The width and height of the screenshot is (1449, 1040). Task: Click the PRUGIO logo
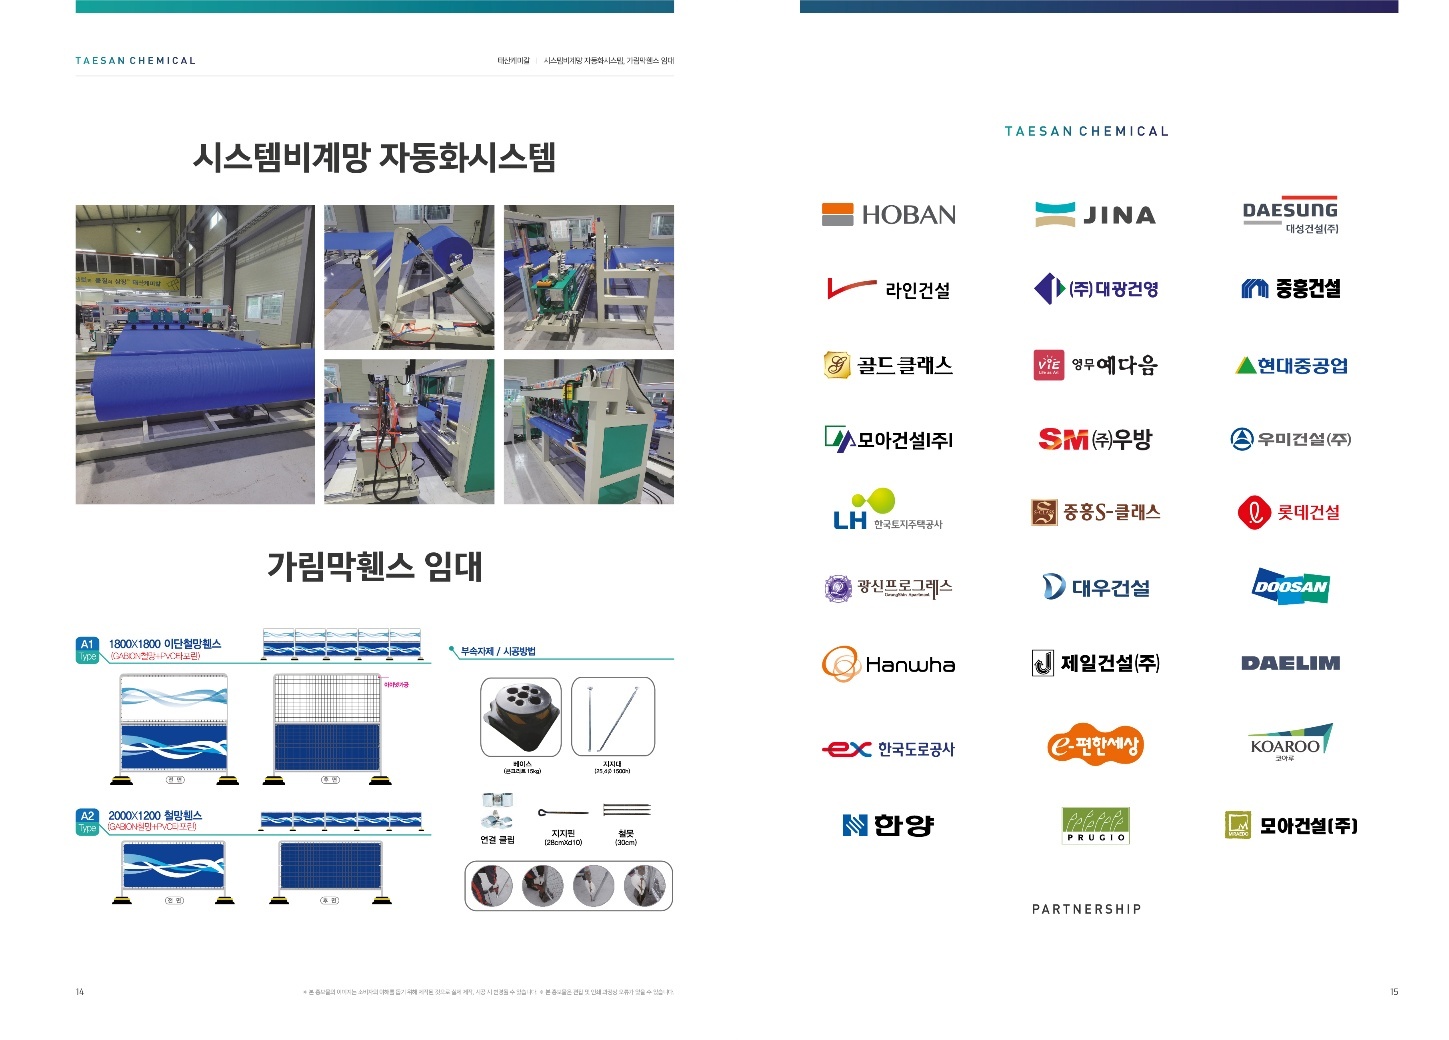1096,825
